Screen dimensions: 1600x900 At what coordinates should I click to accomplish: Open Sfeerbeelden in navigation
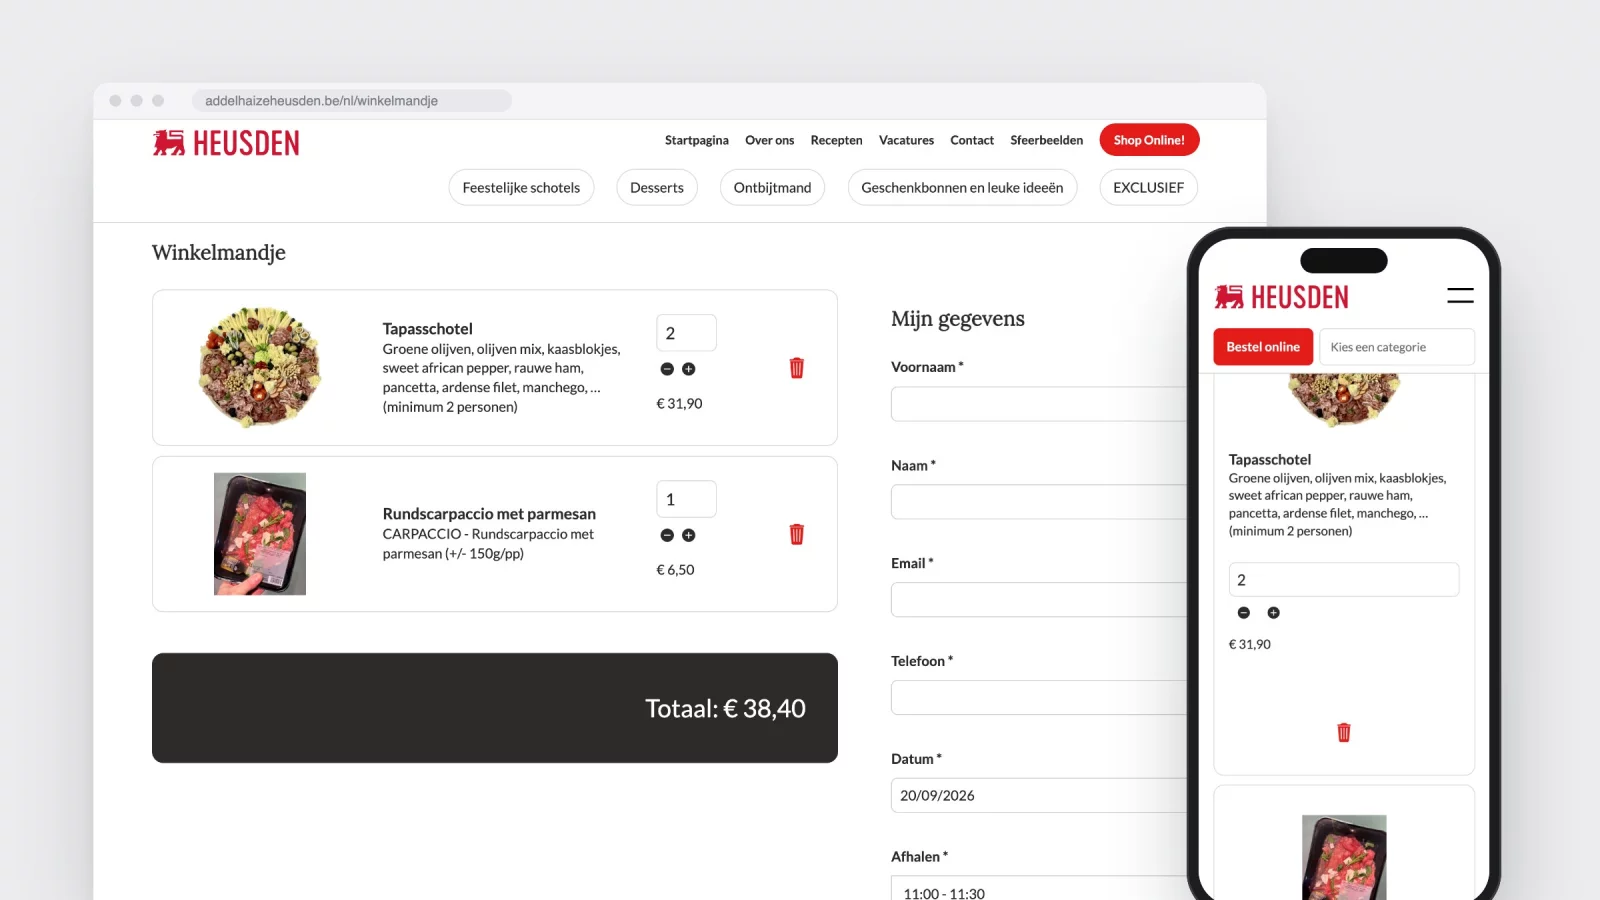(x=1046, y=140)
